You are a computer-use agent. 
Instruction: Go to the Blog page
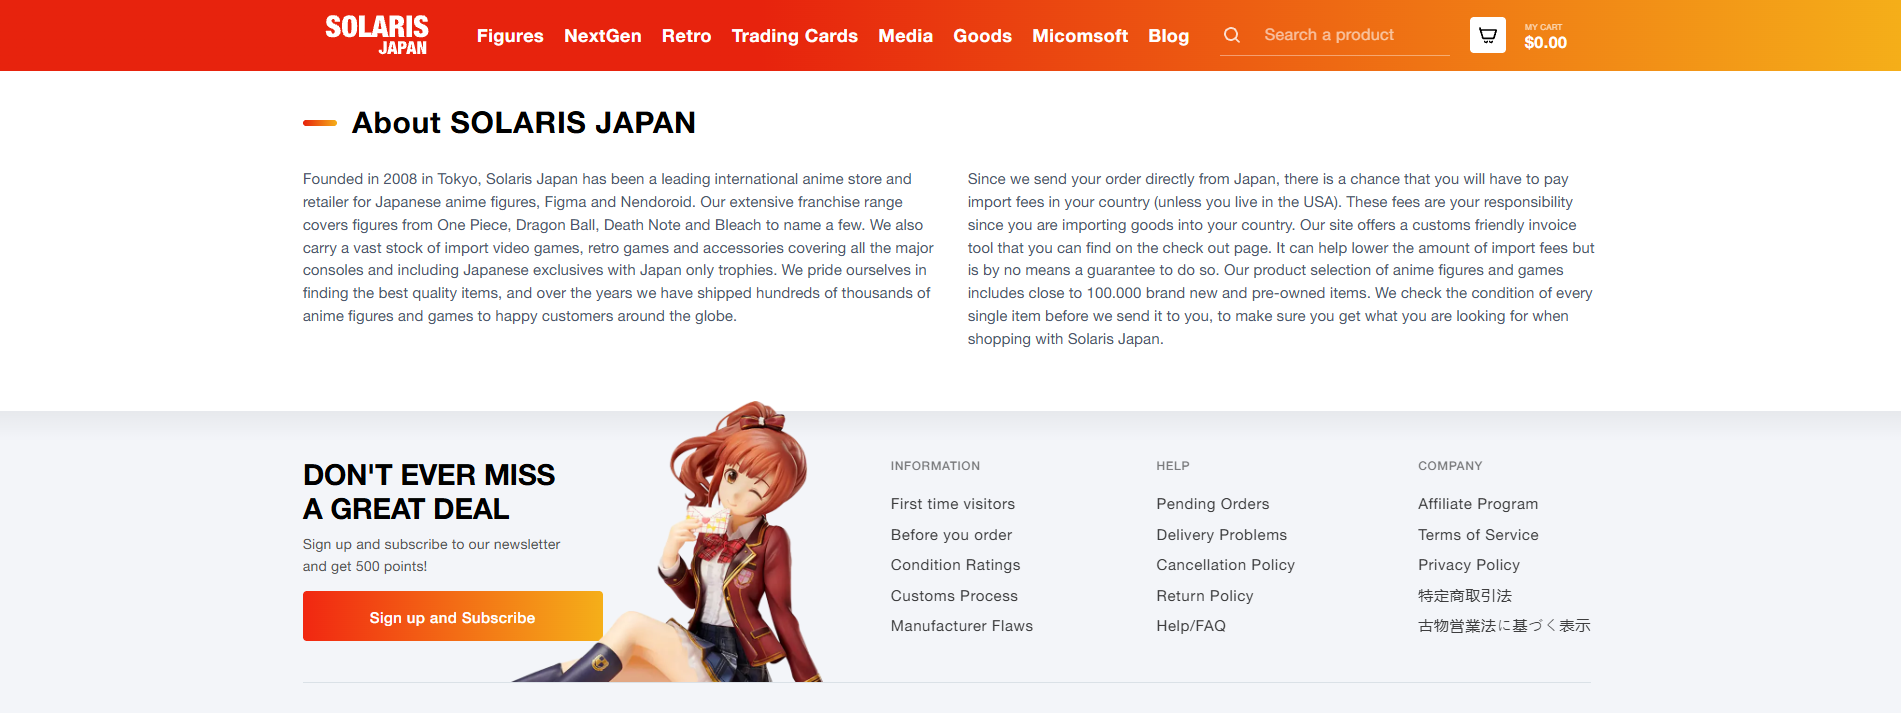(1169, 36)
